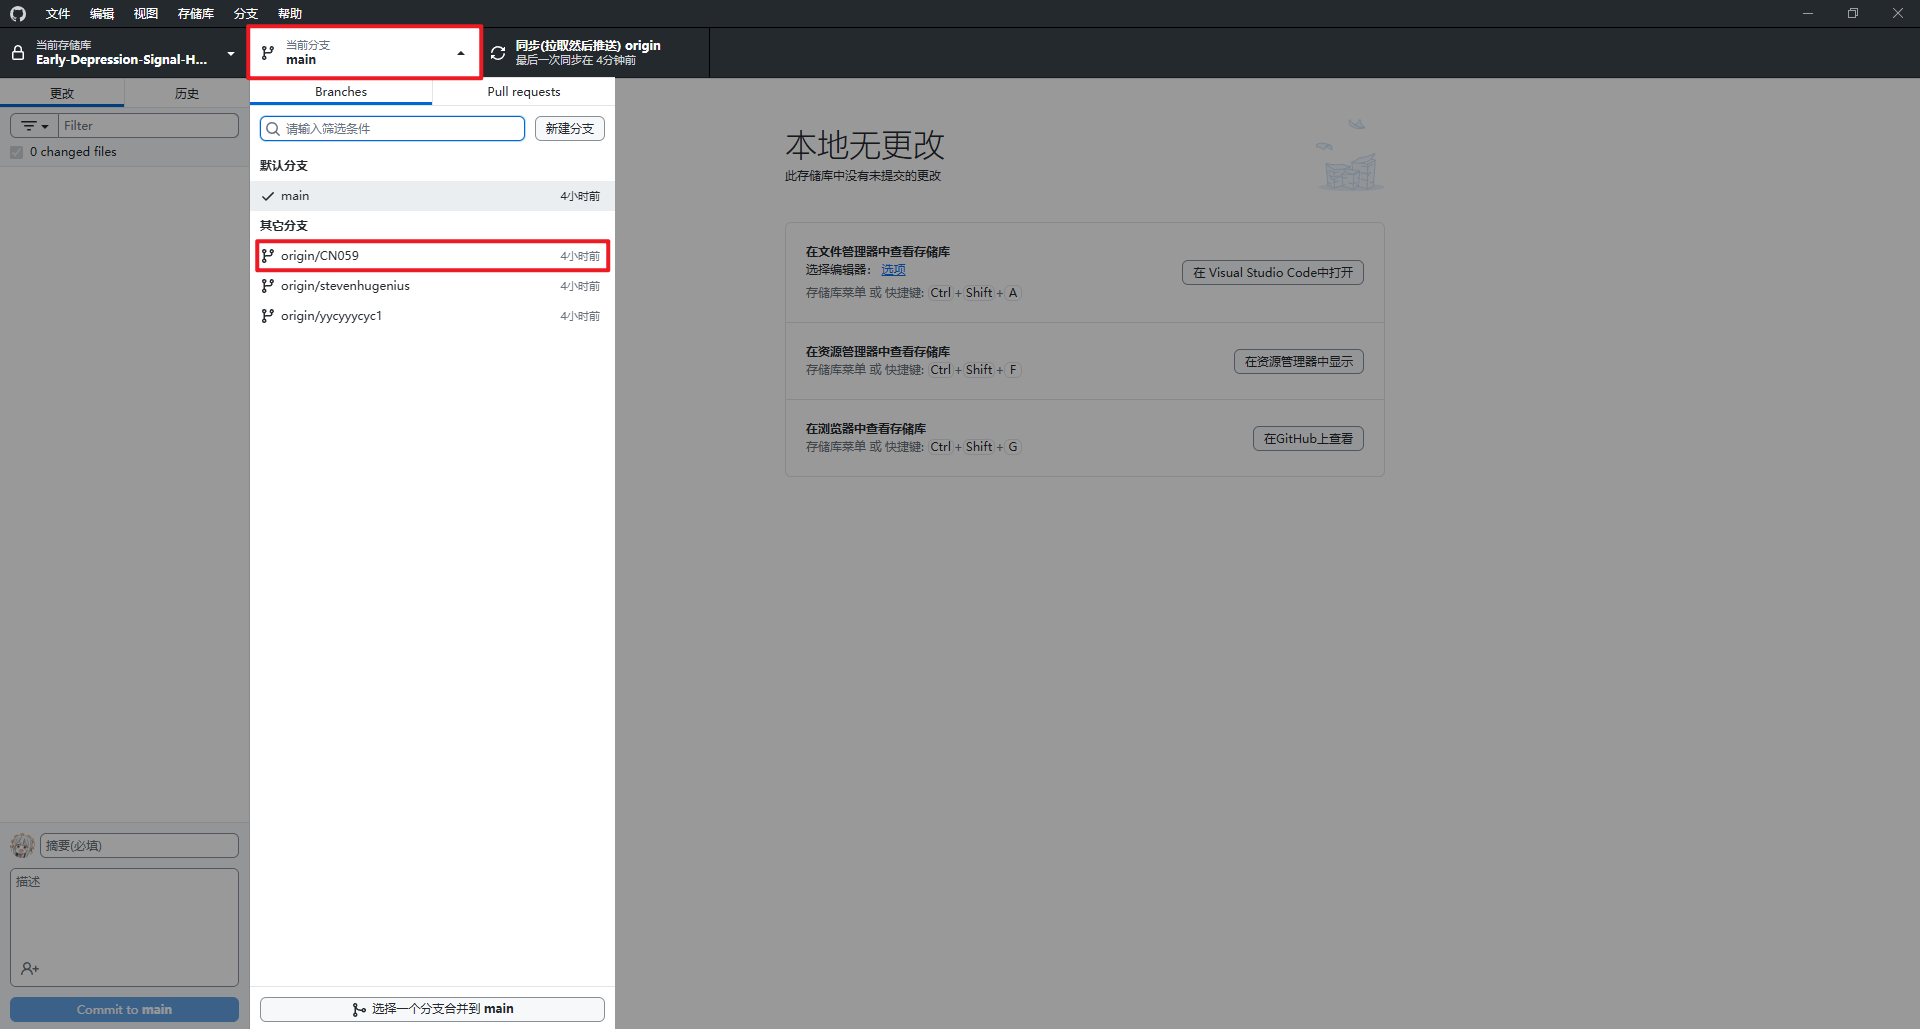The image size is (1920, 1029).
Task: Click the sync arrows icon for origin
Action: click(498, 53)
